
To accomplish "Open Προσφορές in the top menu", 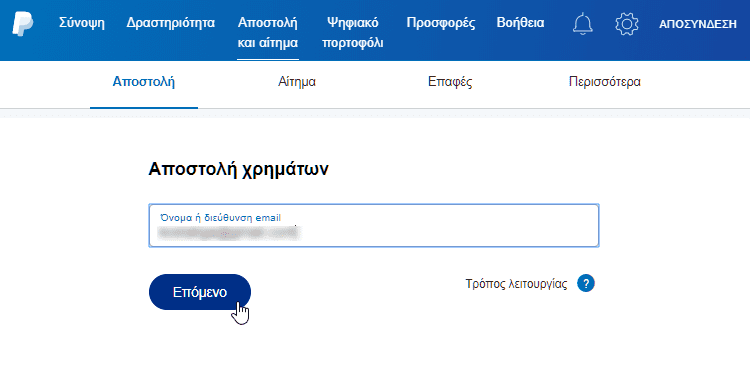I will coord(441,23).
